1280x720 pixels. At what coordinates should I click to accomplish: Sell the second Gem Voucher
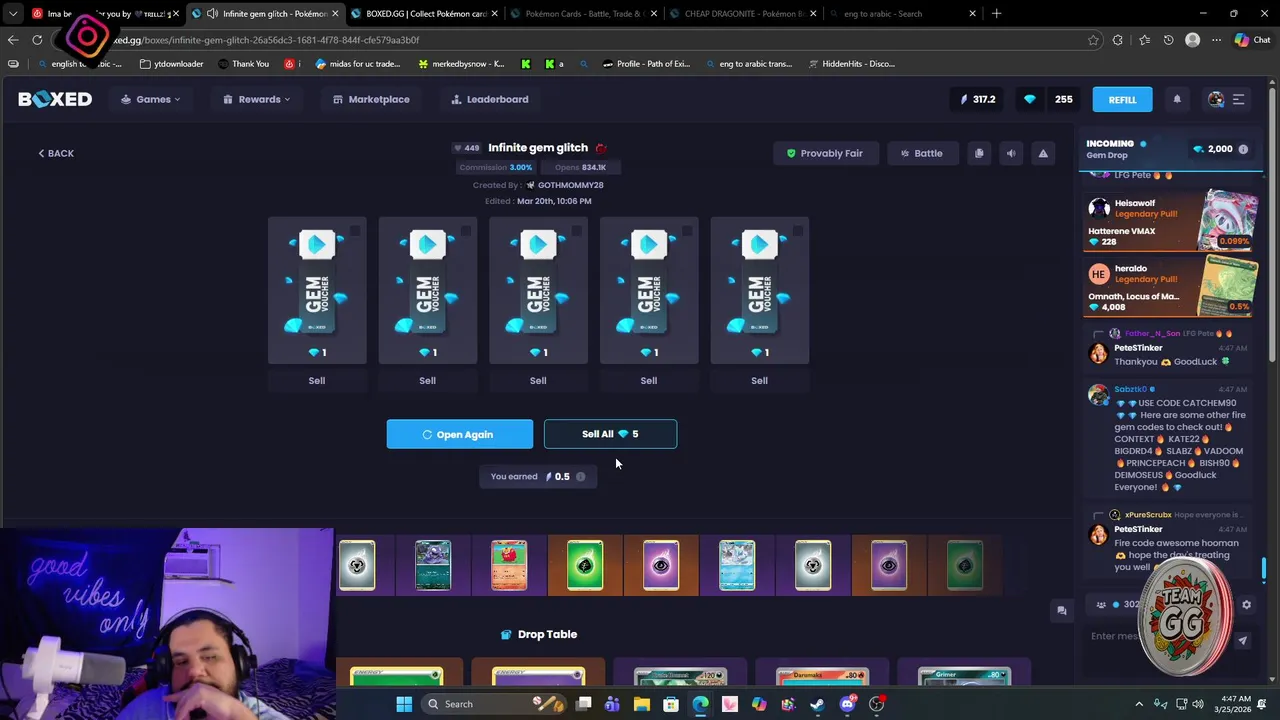click(427, 380)
